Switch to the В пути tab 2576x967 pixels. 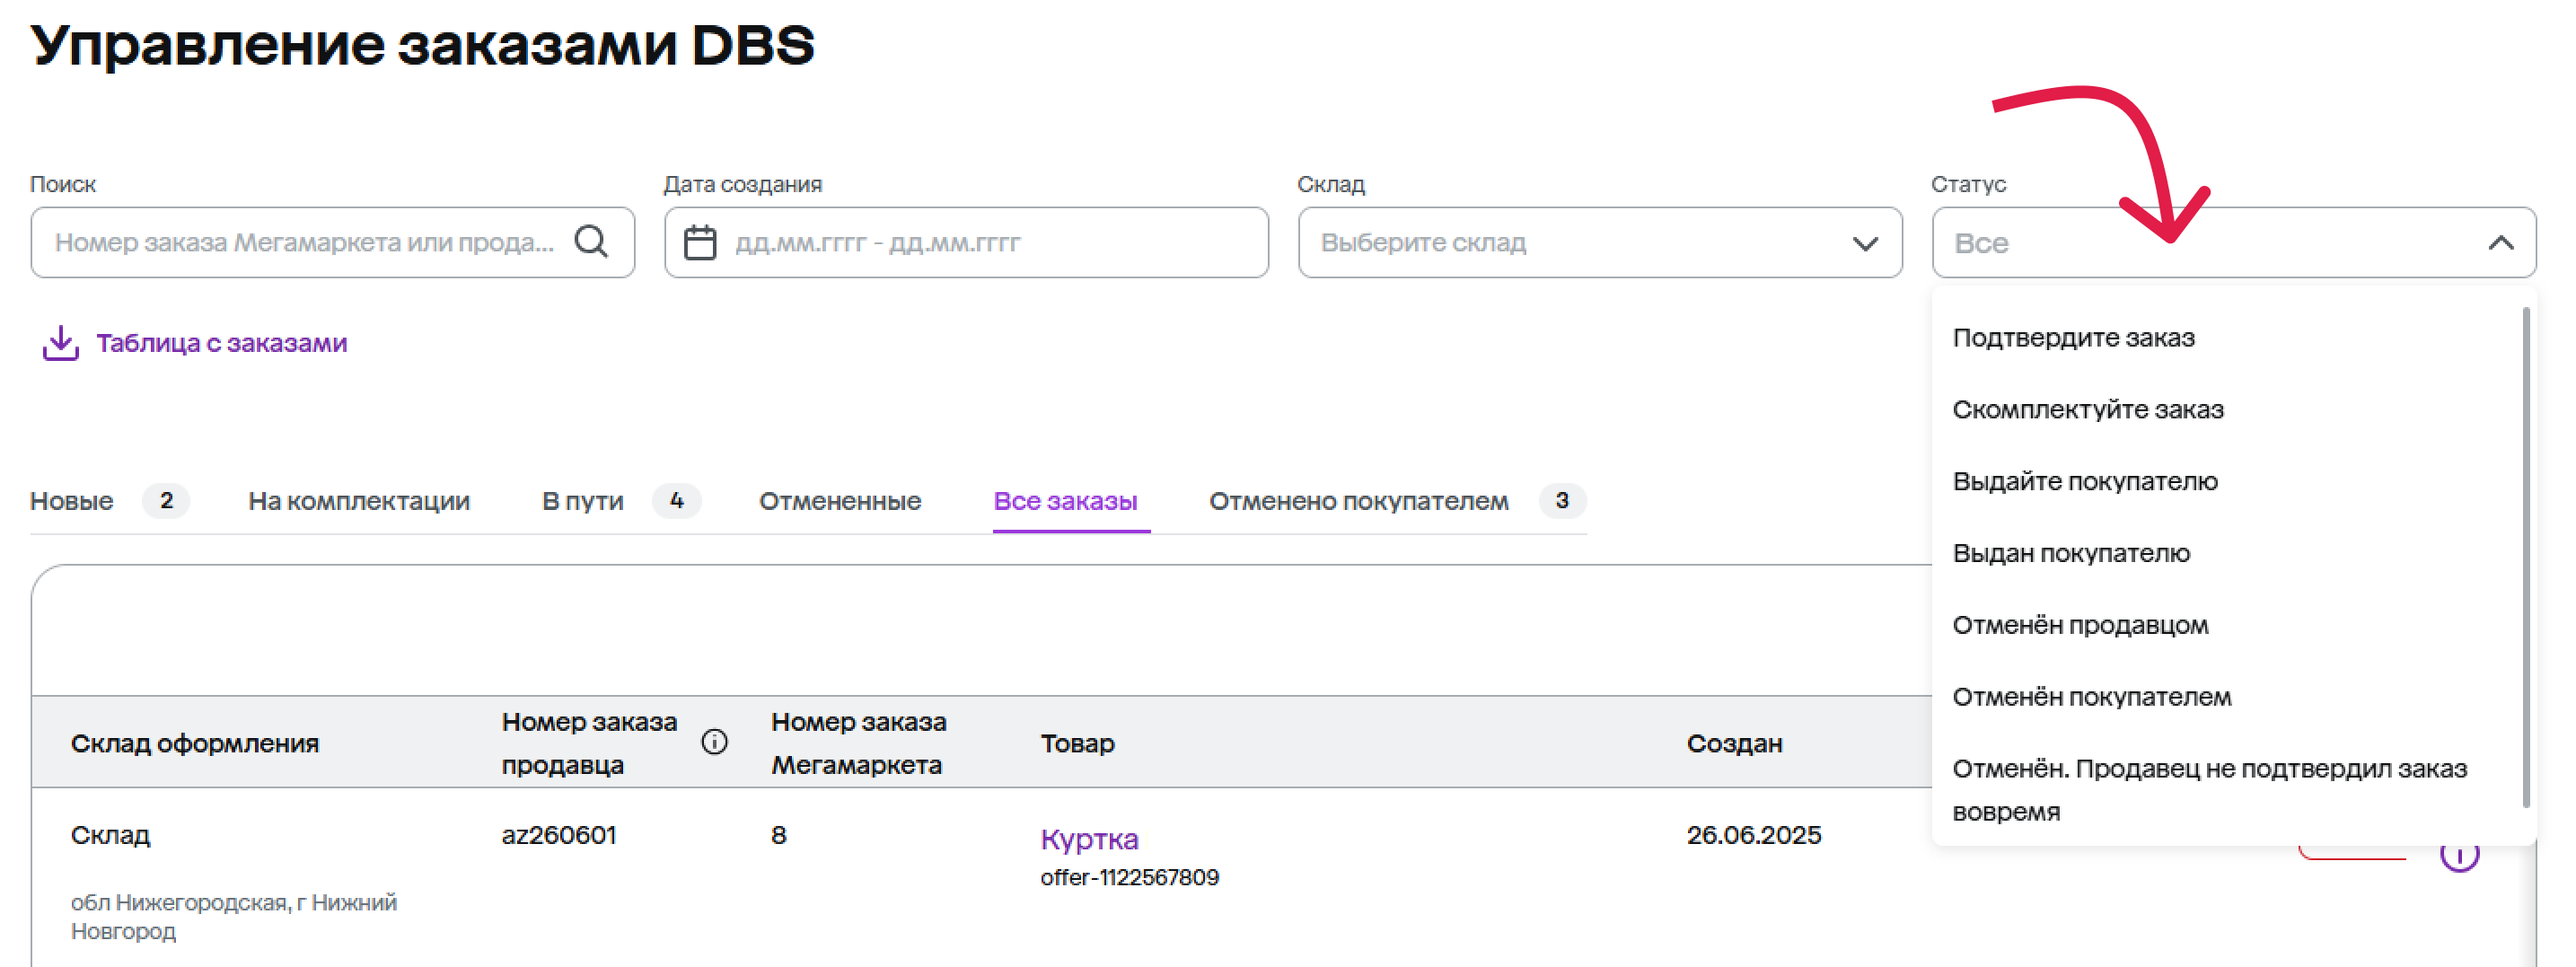coord(582,501)
